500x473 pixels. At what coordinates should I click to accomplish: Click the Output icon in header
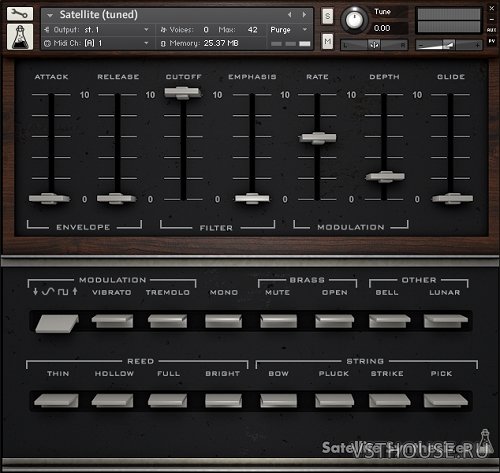click(47, 30)
